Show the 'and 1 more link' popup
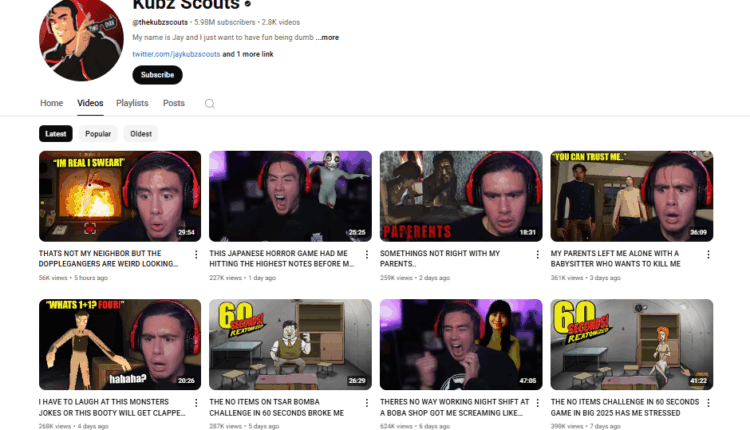This screenshot has height=430, width=750. (x=248, y=54)
